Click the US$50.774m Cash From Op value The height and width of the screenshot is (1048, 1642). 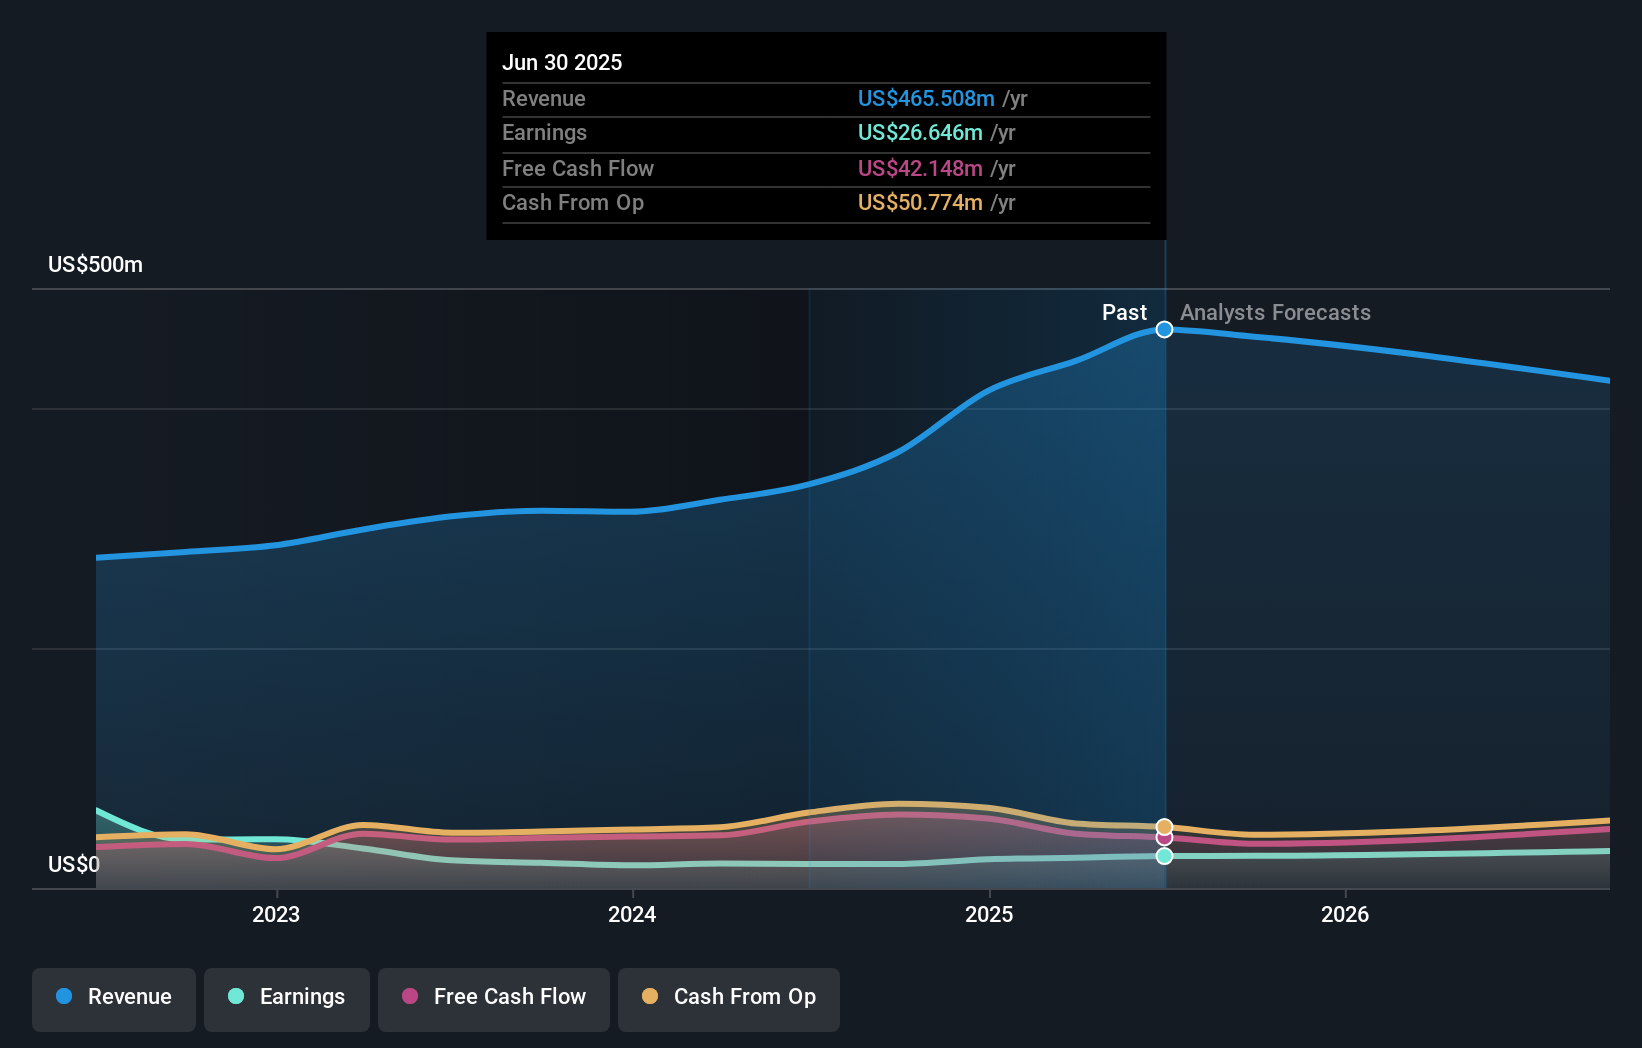(x=920, y=203)
